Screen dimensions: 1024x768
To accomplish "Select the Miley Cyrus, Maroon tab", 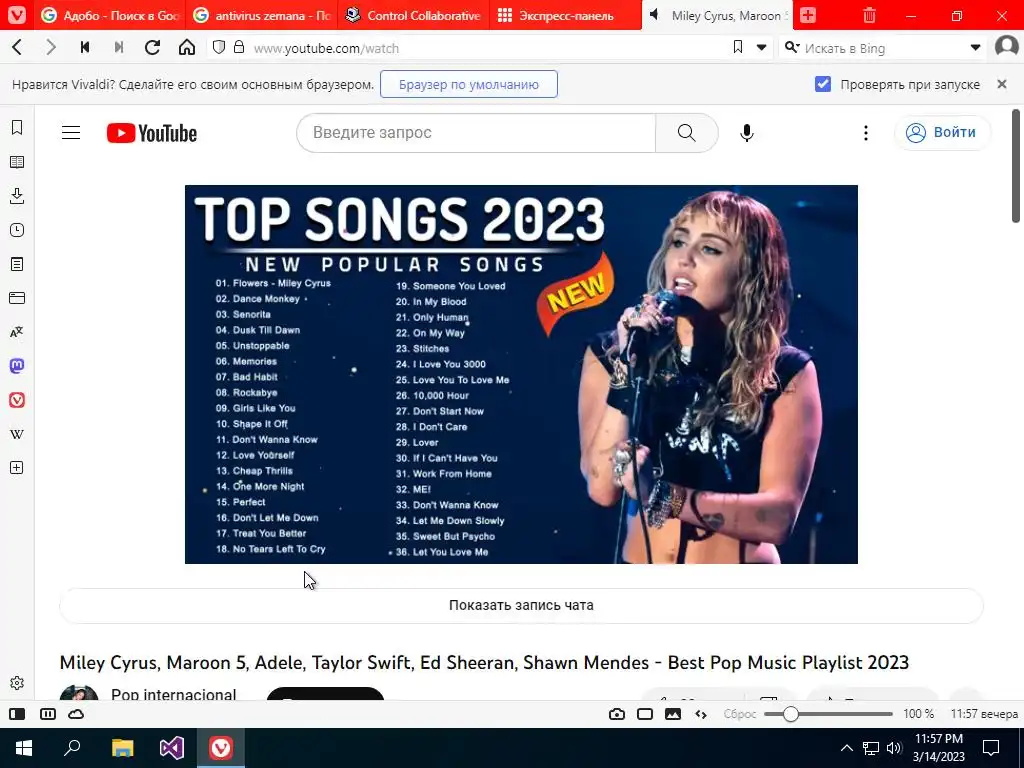I will coord(718,16).
